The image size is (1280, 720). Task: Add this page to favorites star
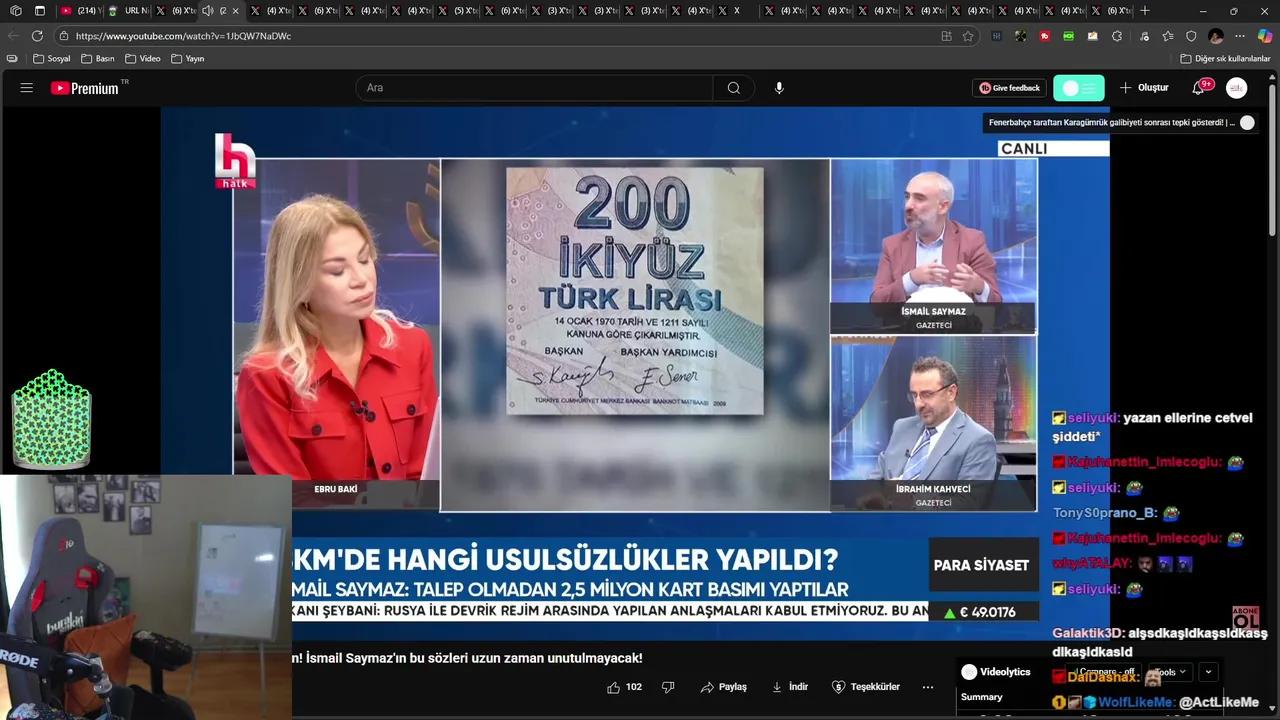(x=968, y=36)
